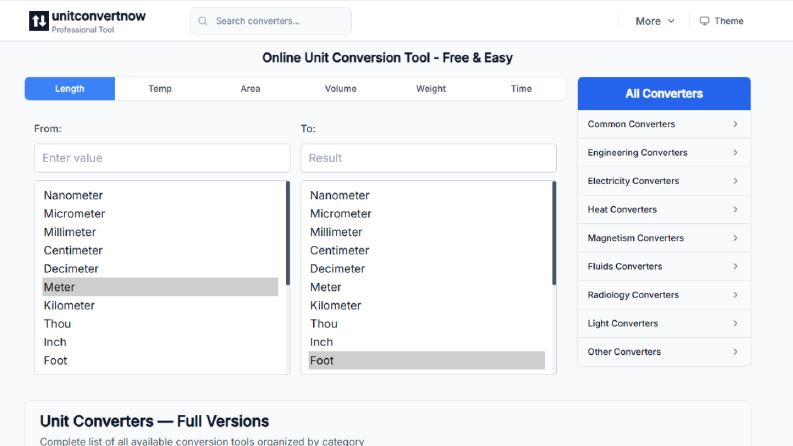Select Nanometer in the From list
The image size is (793, 446).
(160, 195)
